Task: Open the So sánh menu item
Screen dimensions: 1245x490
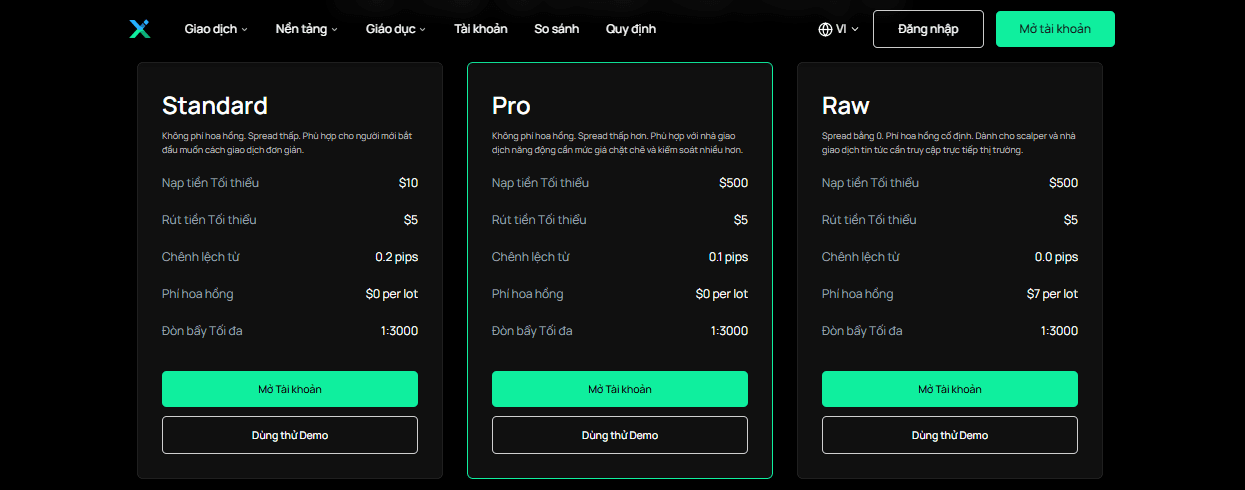Action: click(x=556, y=29)
